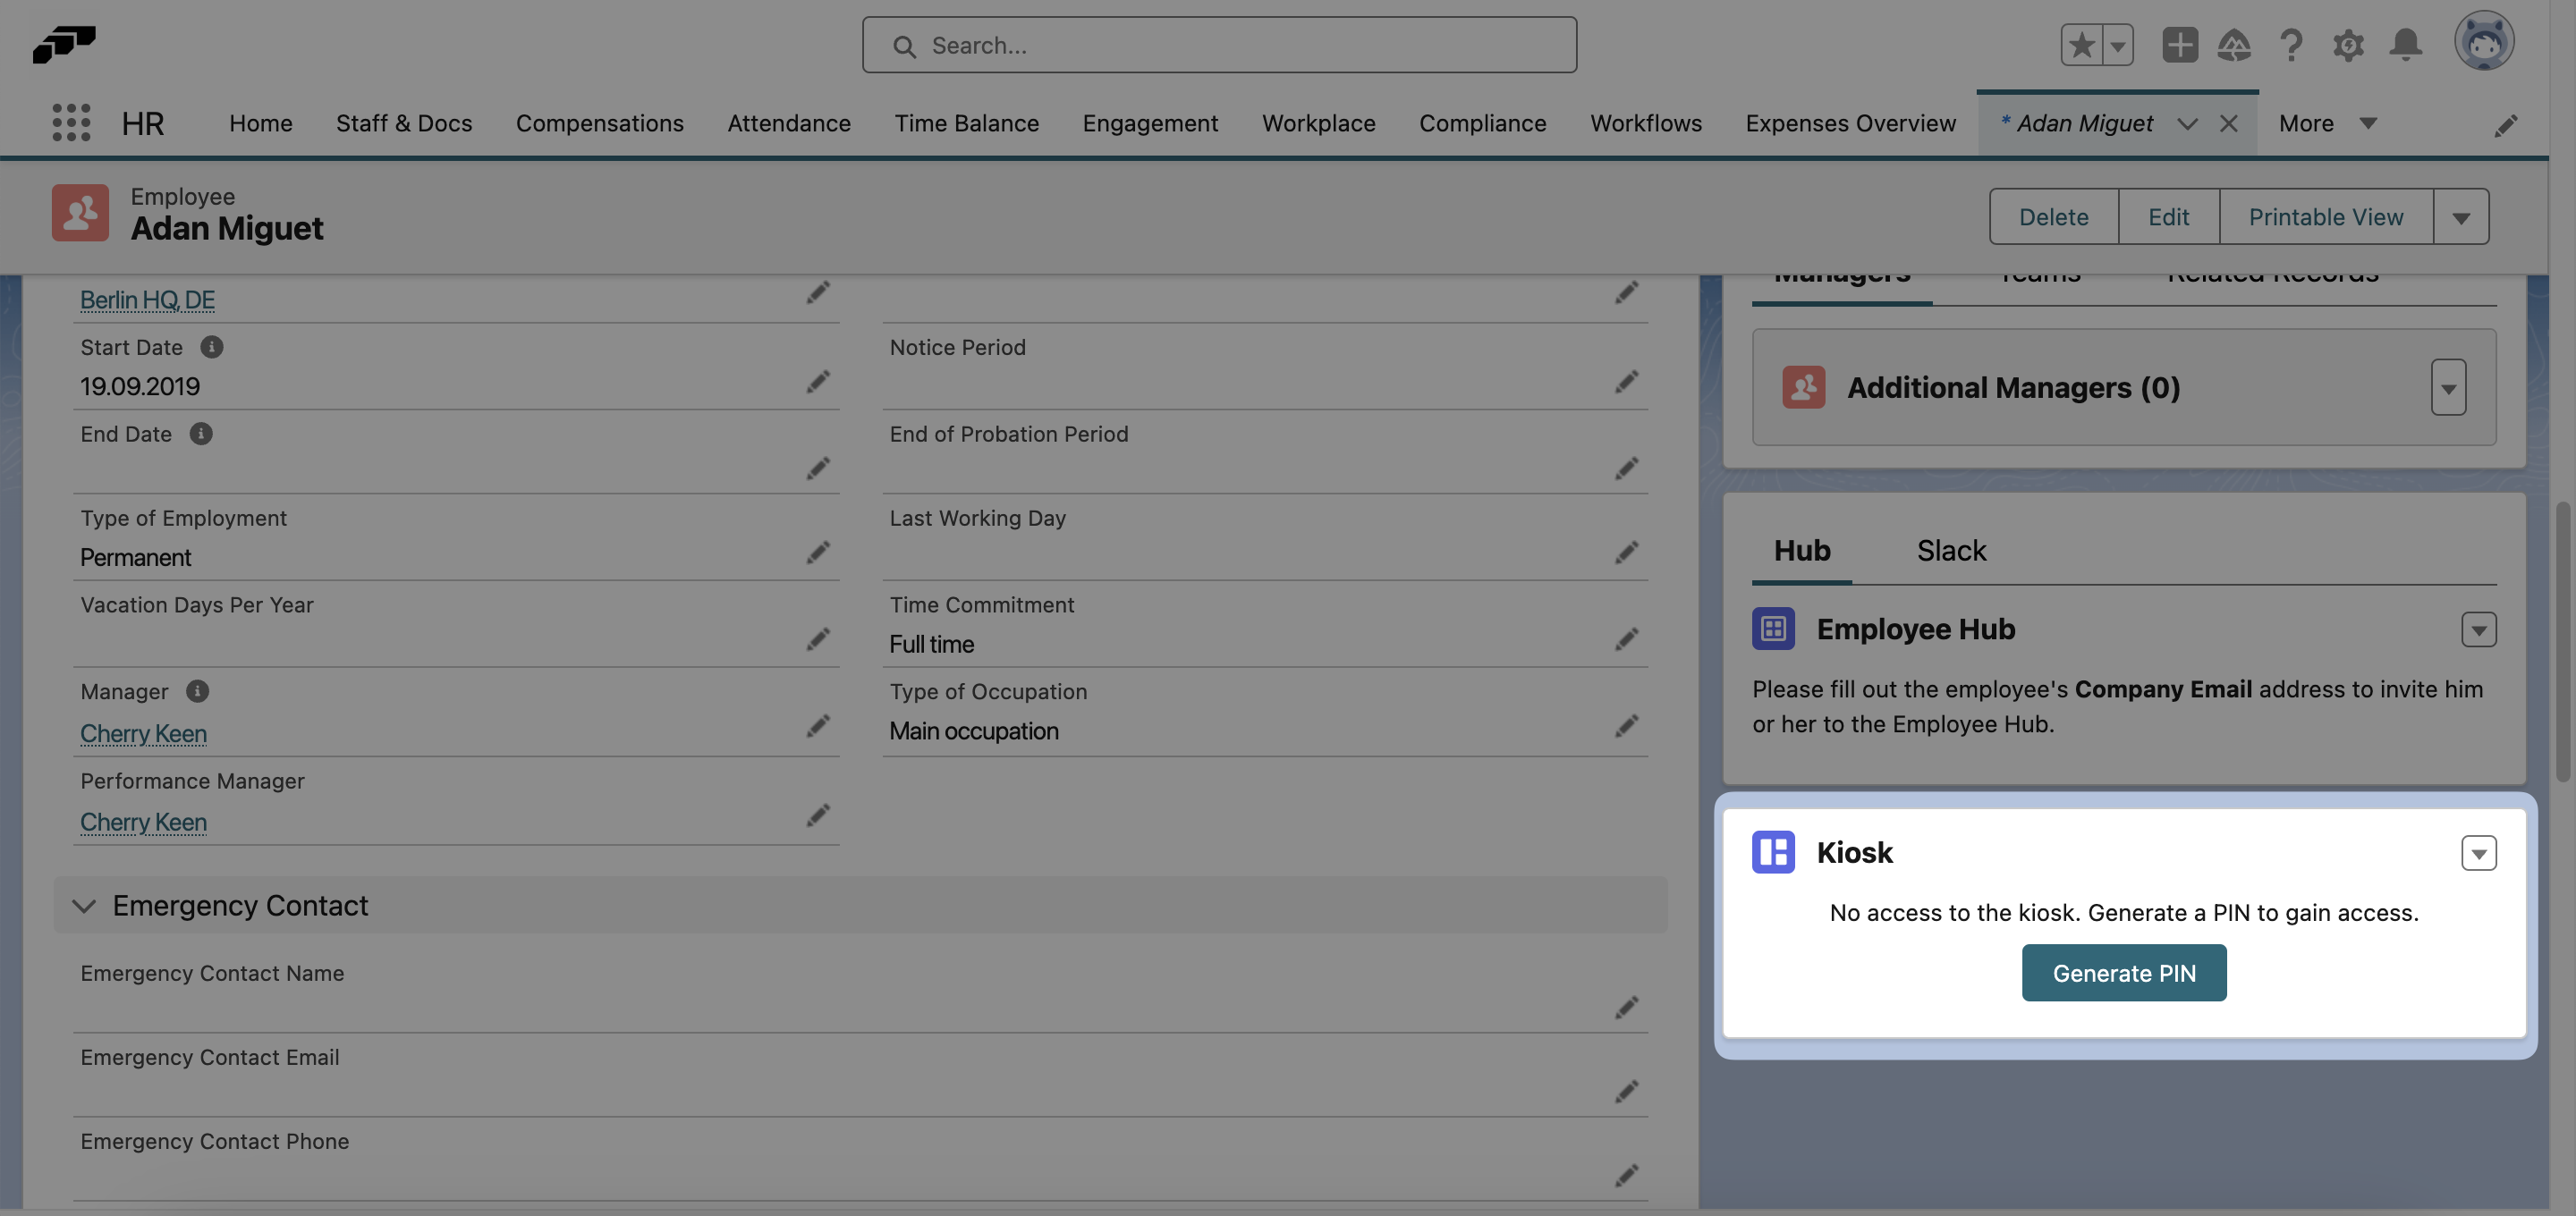Edit the Time Commitment field pencil

coord(1626,639)
